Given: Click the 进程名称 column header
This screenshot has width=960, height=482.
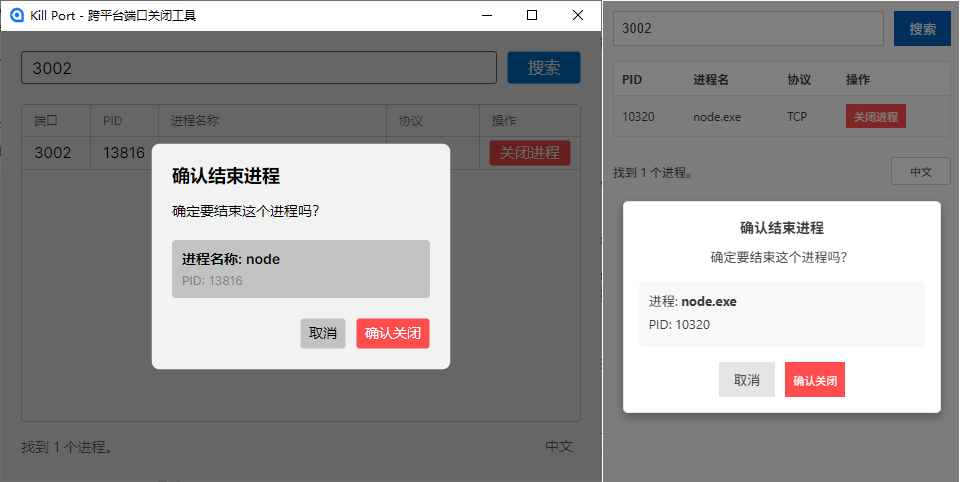Looking at the screenshot, I should (x=195, y=121).
